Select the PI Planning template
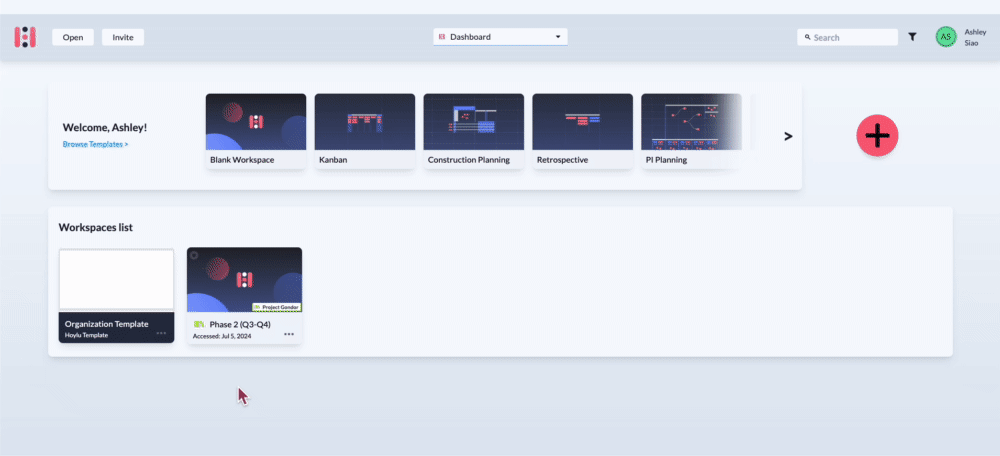Screen dimensions: 1000x456 691,131
